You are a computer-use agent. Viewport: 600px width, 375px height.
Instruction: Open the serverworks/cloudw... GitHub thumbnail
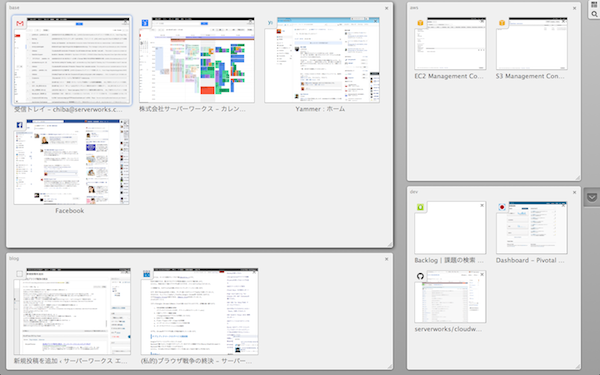[450, 297]
